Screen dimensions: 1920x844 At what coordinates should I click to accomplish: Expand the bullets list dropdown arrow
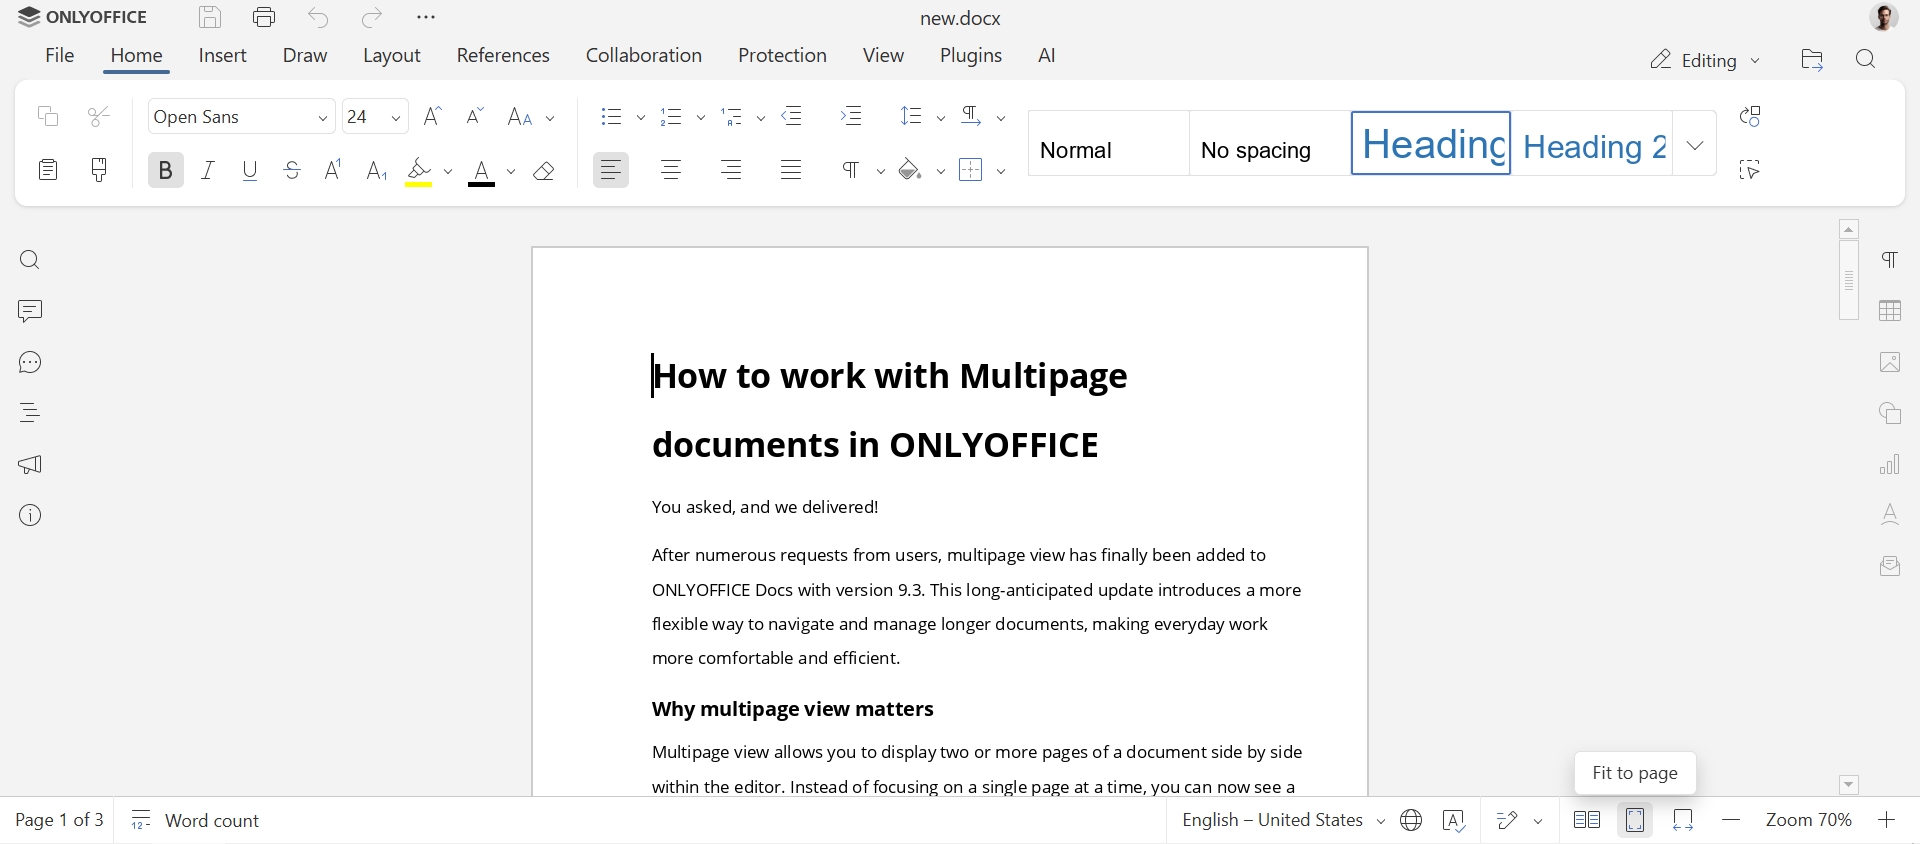pyautogui.click(x=641, y=118)
